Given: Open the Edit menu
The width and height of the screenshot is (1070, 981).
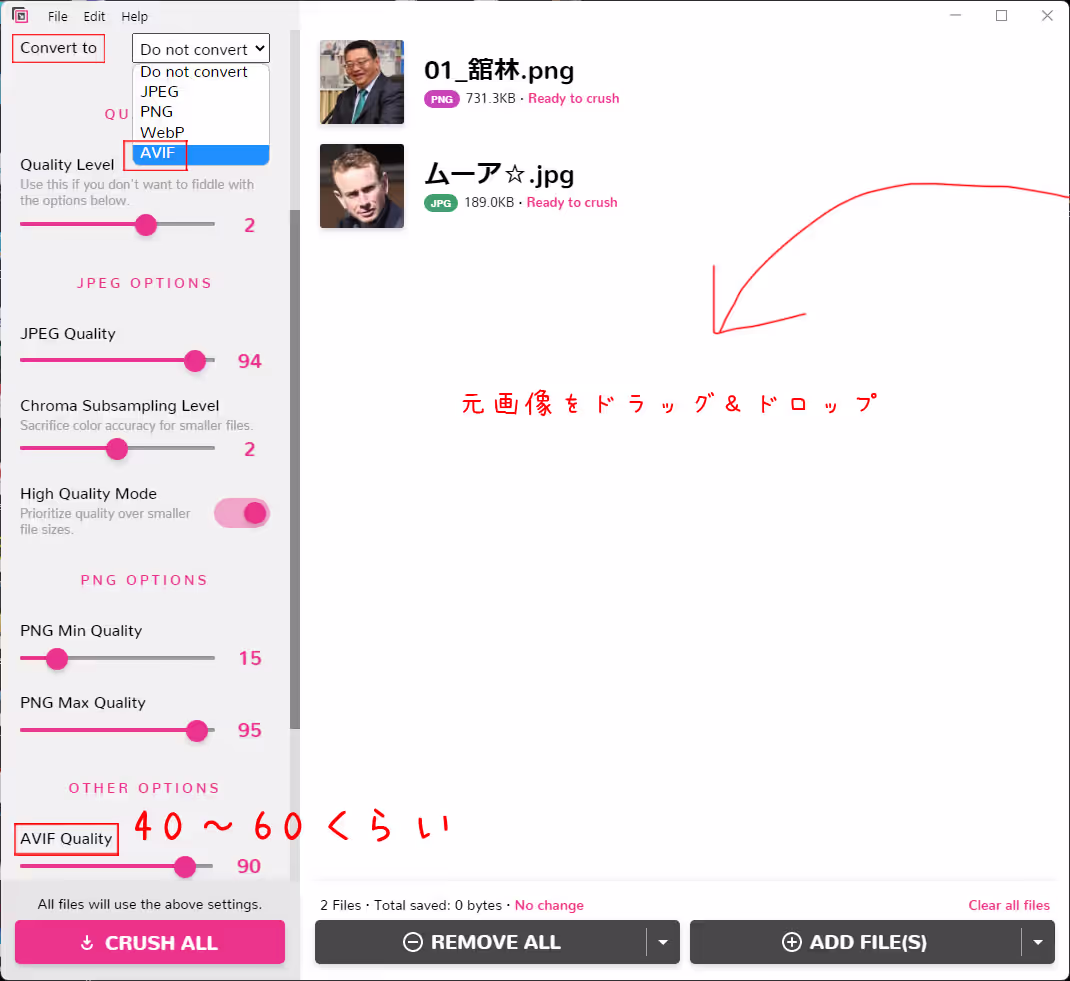Looking at the screenshot, I should 94,17.
